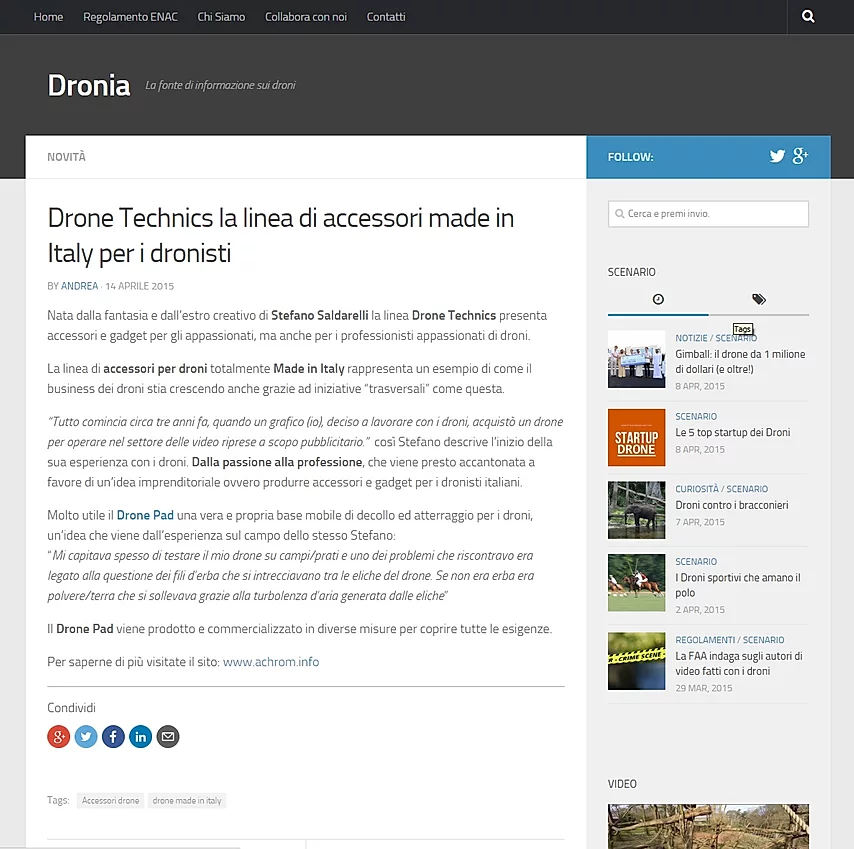Open Le 5 top startup dei Droni
The height and width of the screenshot is (849, 854).
pyautogui.click(x=733, y=432)
